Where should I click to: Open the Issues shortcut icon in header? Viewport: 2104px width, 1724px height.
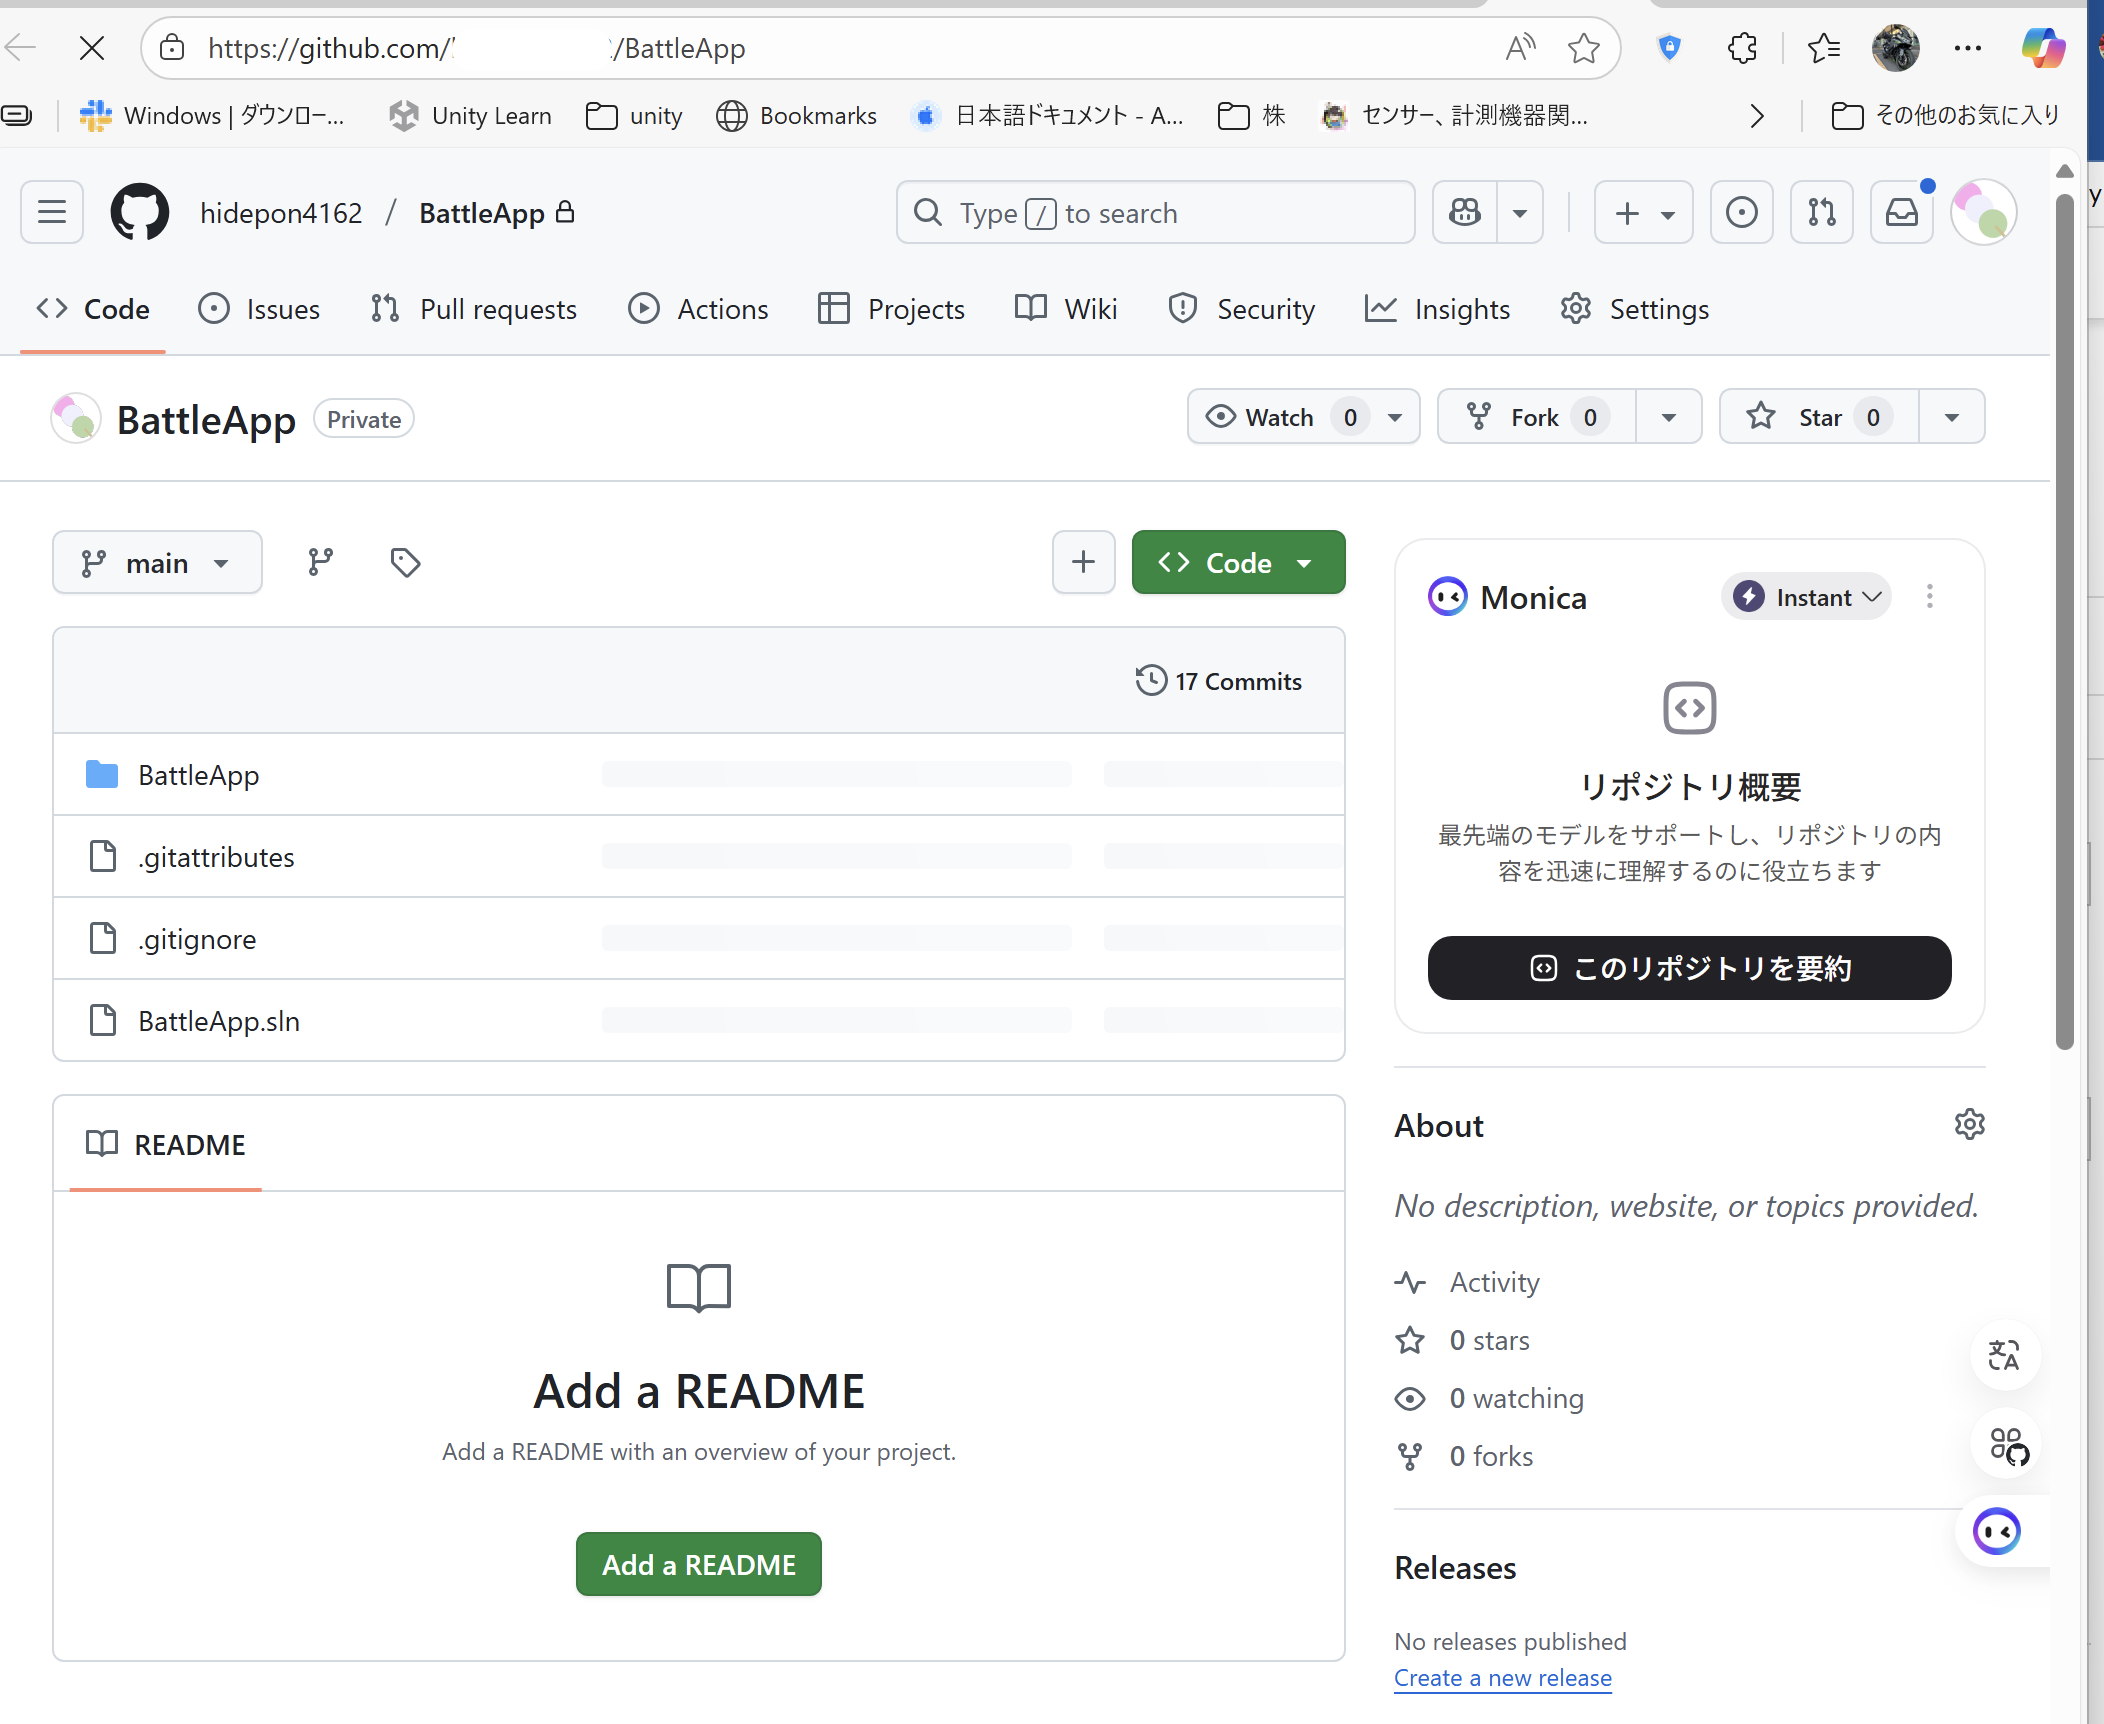(1741, 212)
